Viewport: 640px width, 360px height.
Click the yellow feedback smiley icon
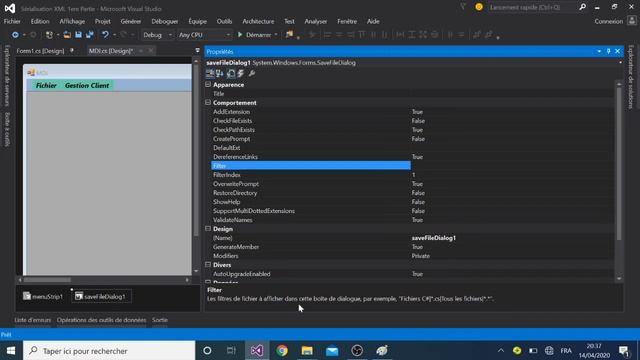[479, 7]
